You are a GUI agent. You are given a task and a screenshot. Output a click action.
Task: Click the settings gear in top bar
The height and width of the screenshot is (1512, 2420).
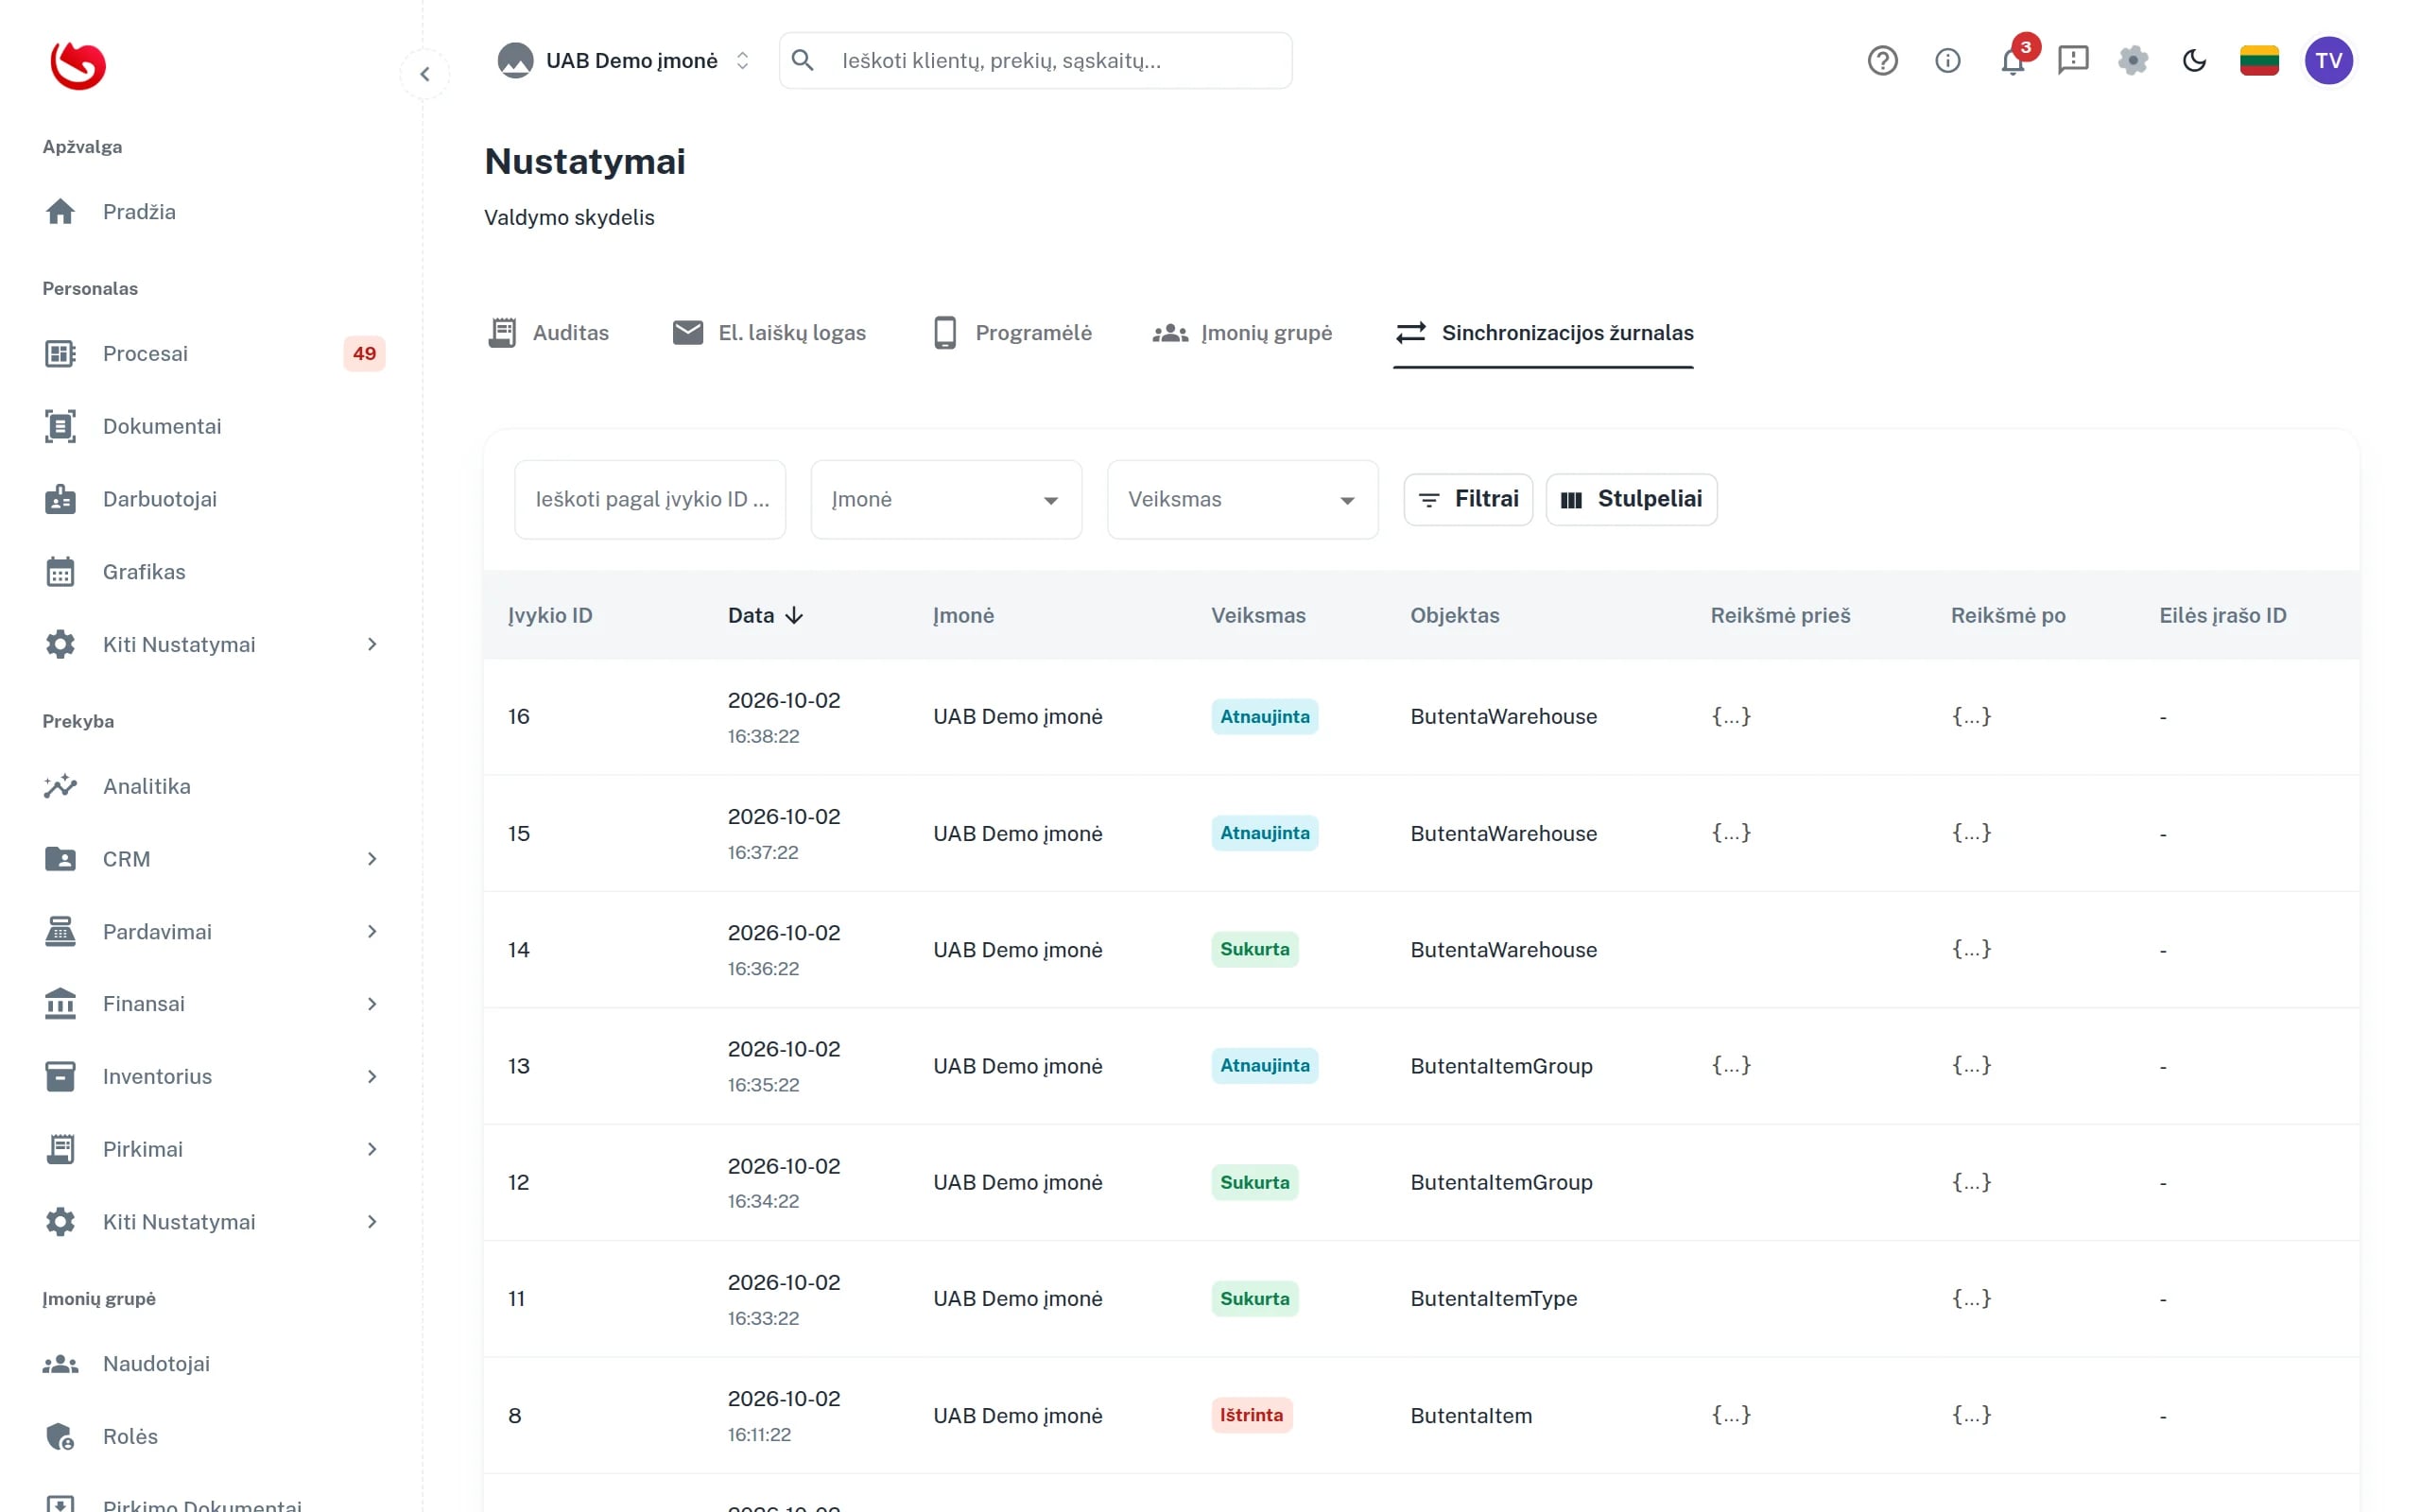pyautogui.click(x=2133, y=61)
